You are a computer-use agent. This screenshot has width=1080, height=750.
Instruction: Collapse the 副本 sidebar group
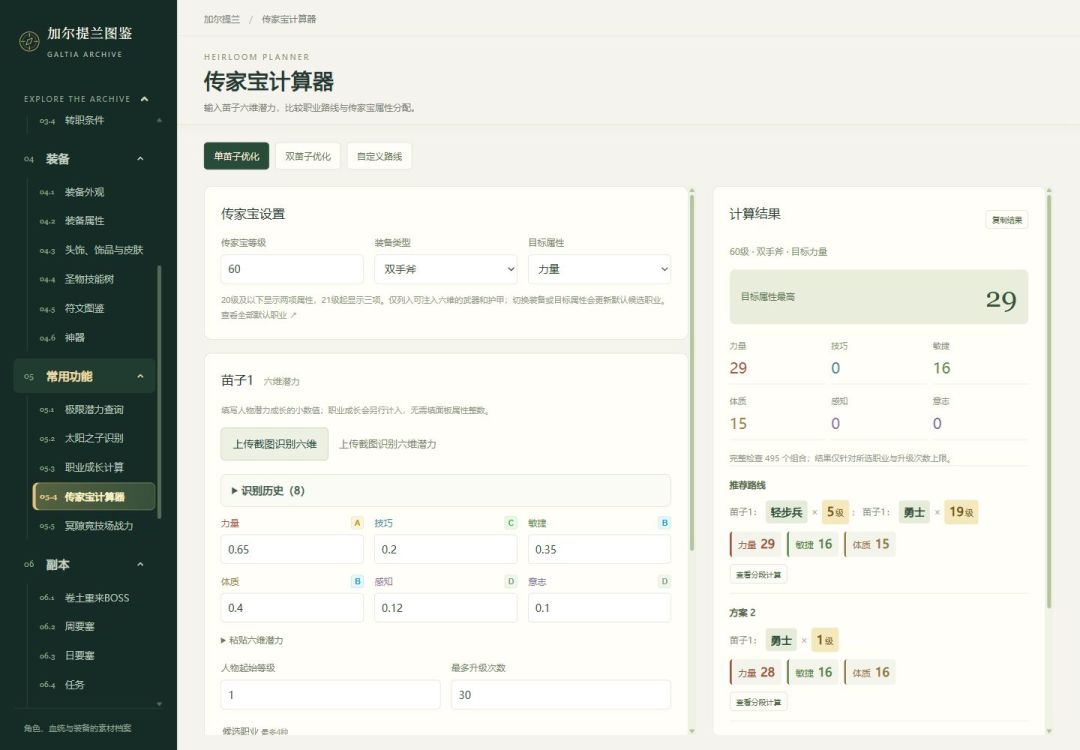click(141, 565)
